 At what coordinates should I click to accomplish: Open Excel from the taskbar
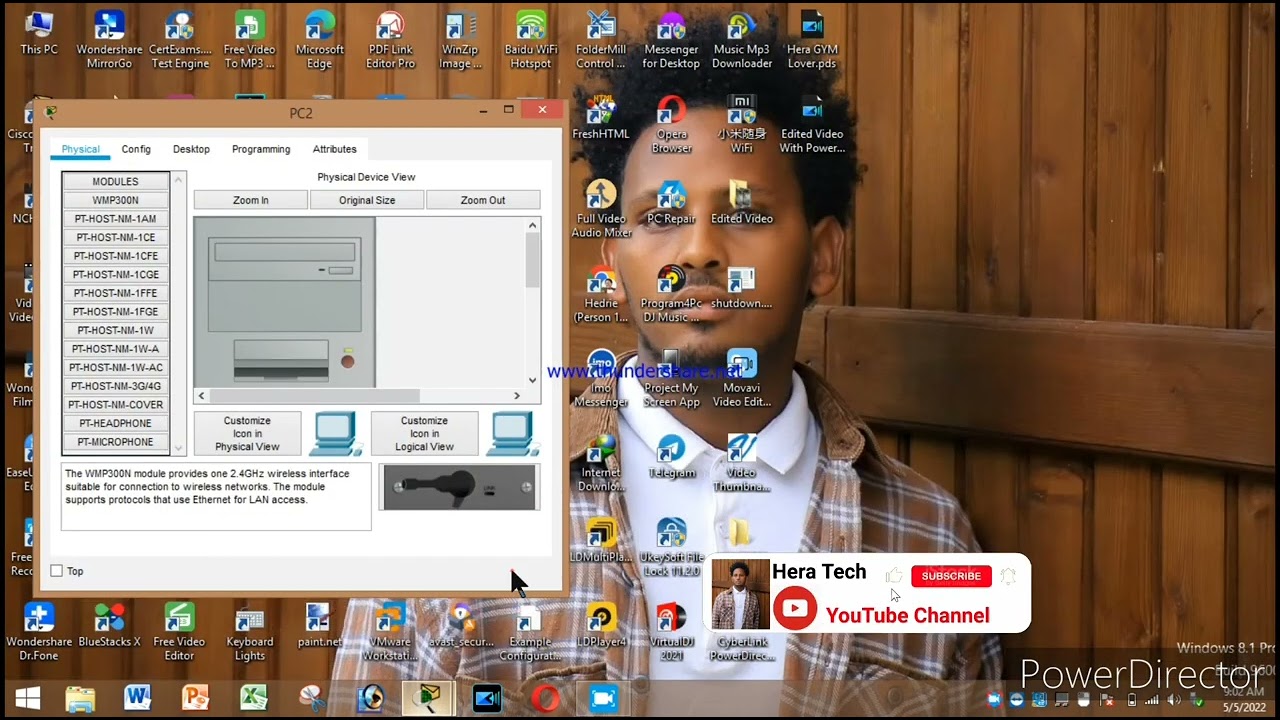pos(253,698)
